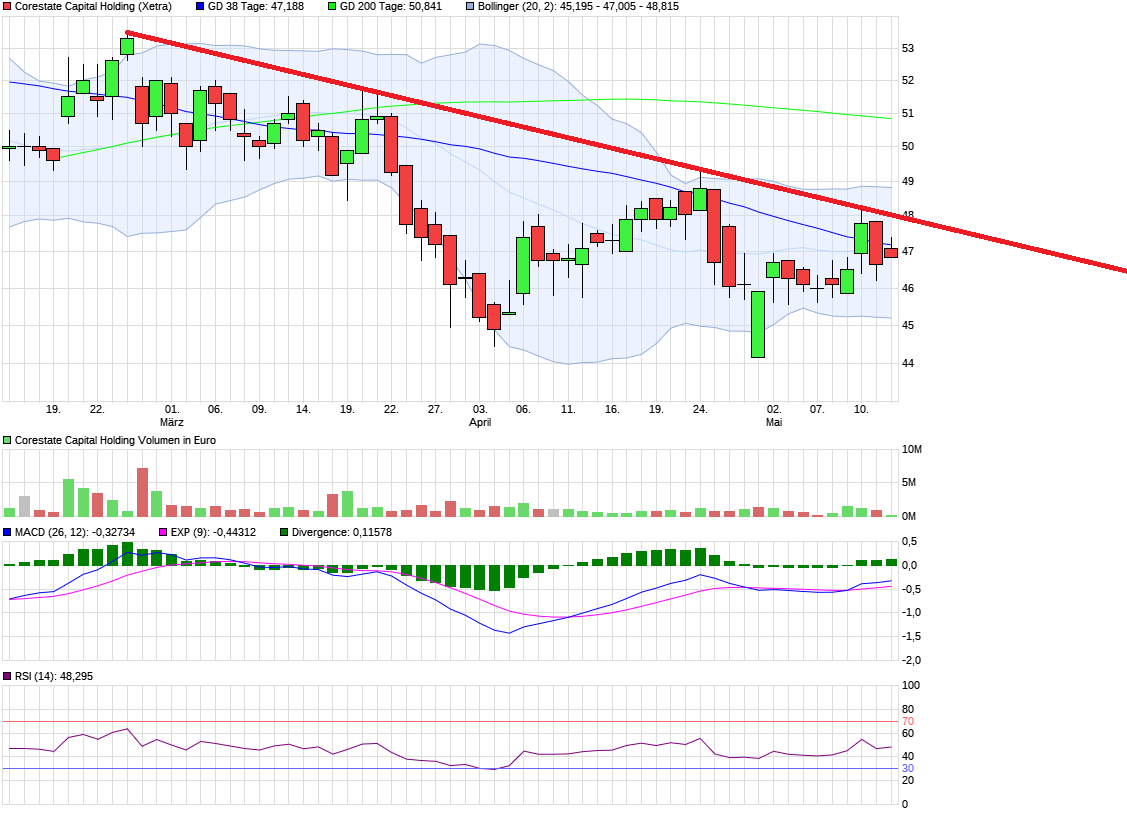The image size is (1127, 814).
Task: Click the red Corestate Capital Holding legend square
Action: click(8, 7)
